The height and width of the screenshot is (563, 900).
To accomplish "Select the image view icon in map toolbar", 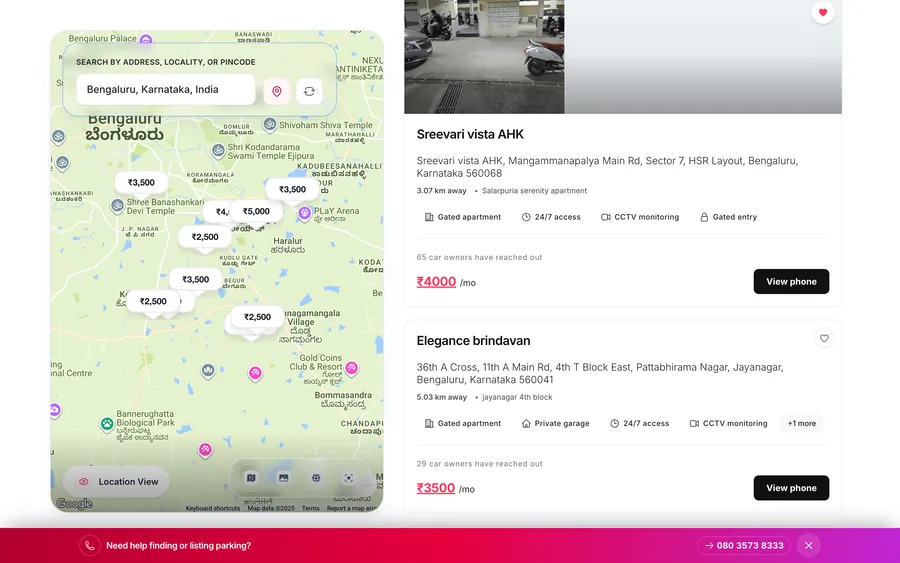I will tap(284, 477).
